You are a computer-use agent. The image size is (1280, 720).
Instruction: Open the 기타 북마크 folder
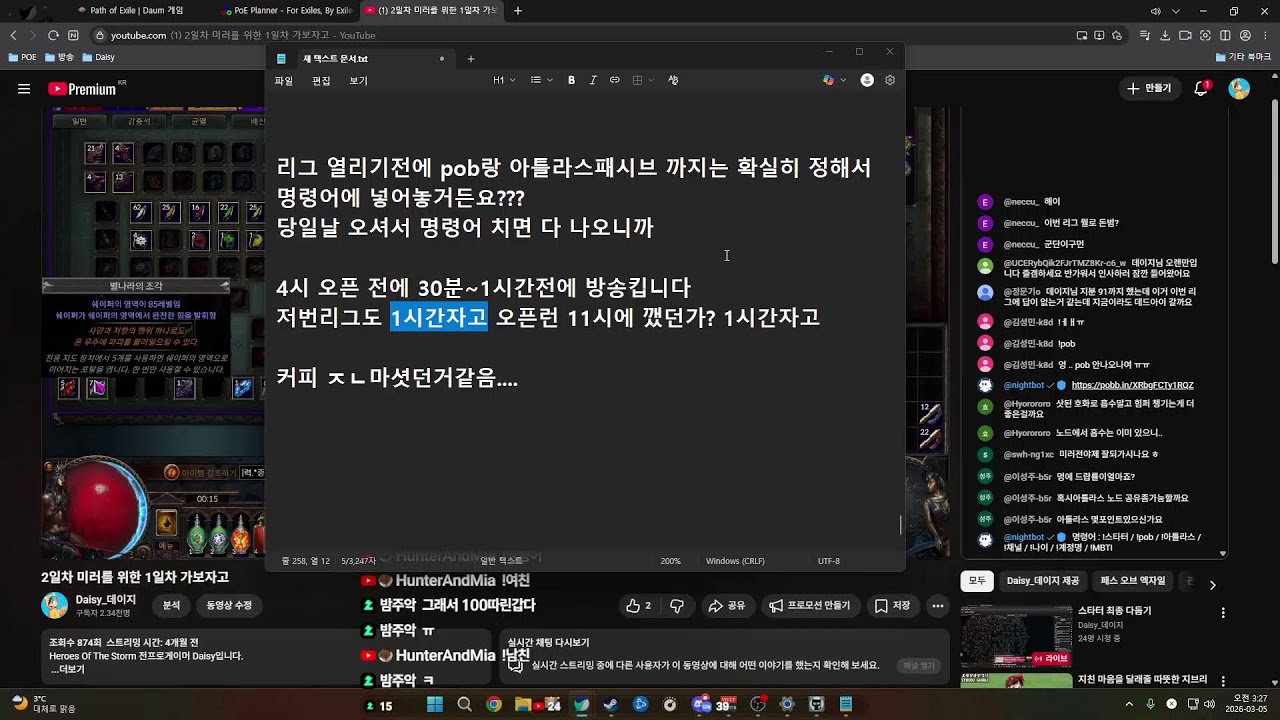pos(1243,57)
